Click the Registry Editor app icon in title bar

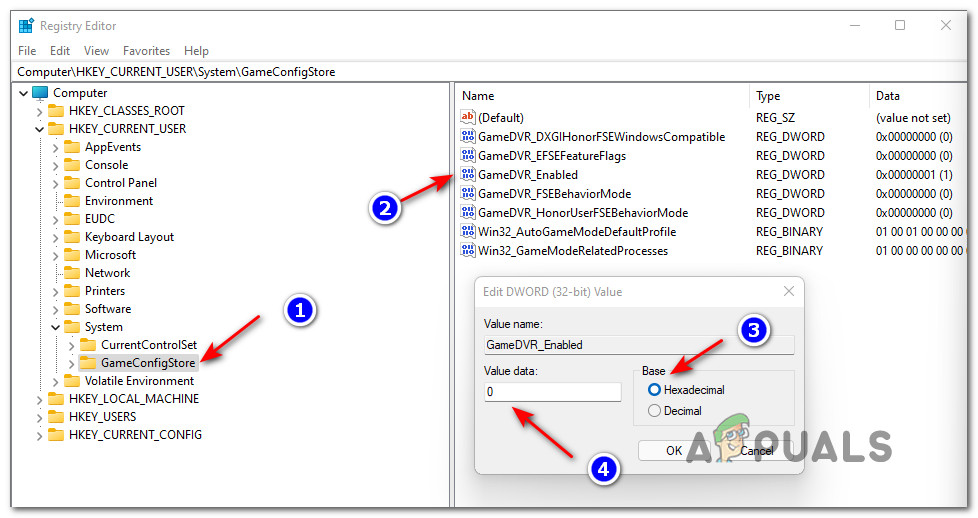[x=26, y=26]
